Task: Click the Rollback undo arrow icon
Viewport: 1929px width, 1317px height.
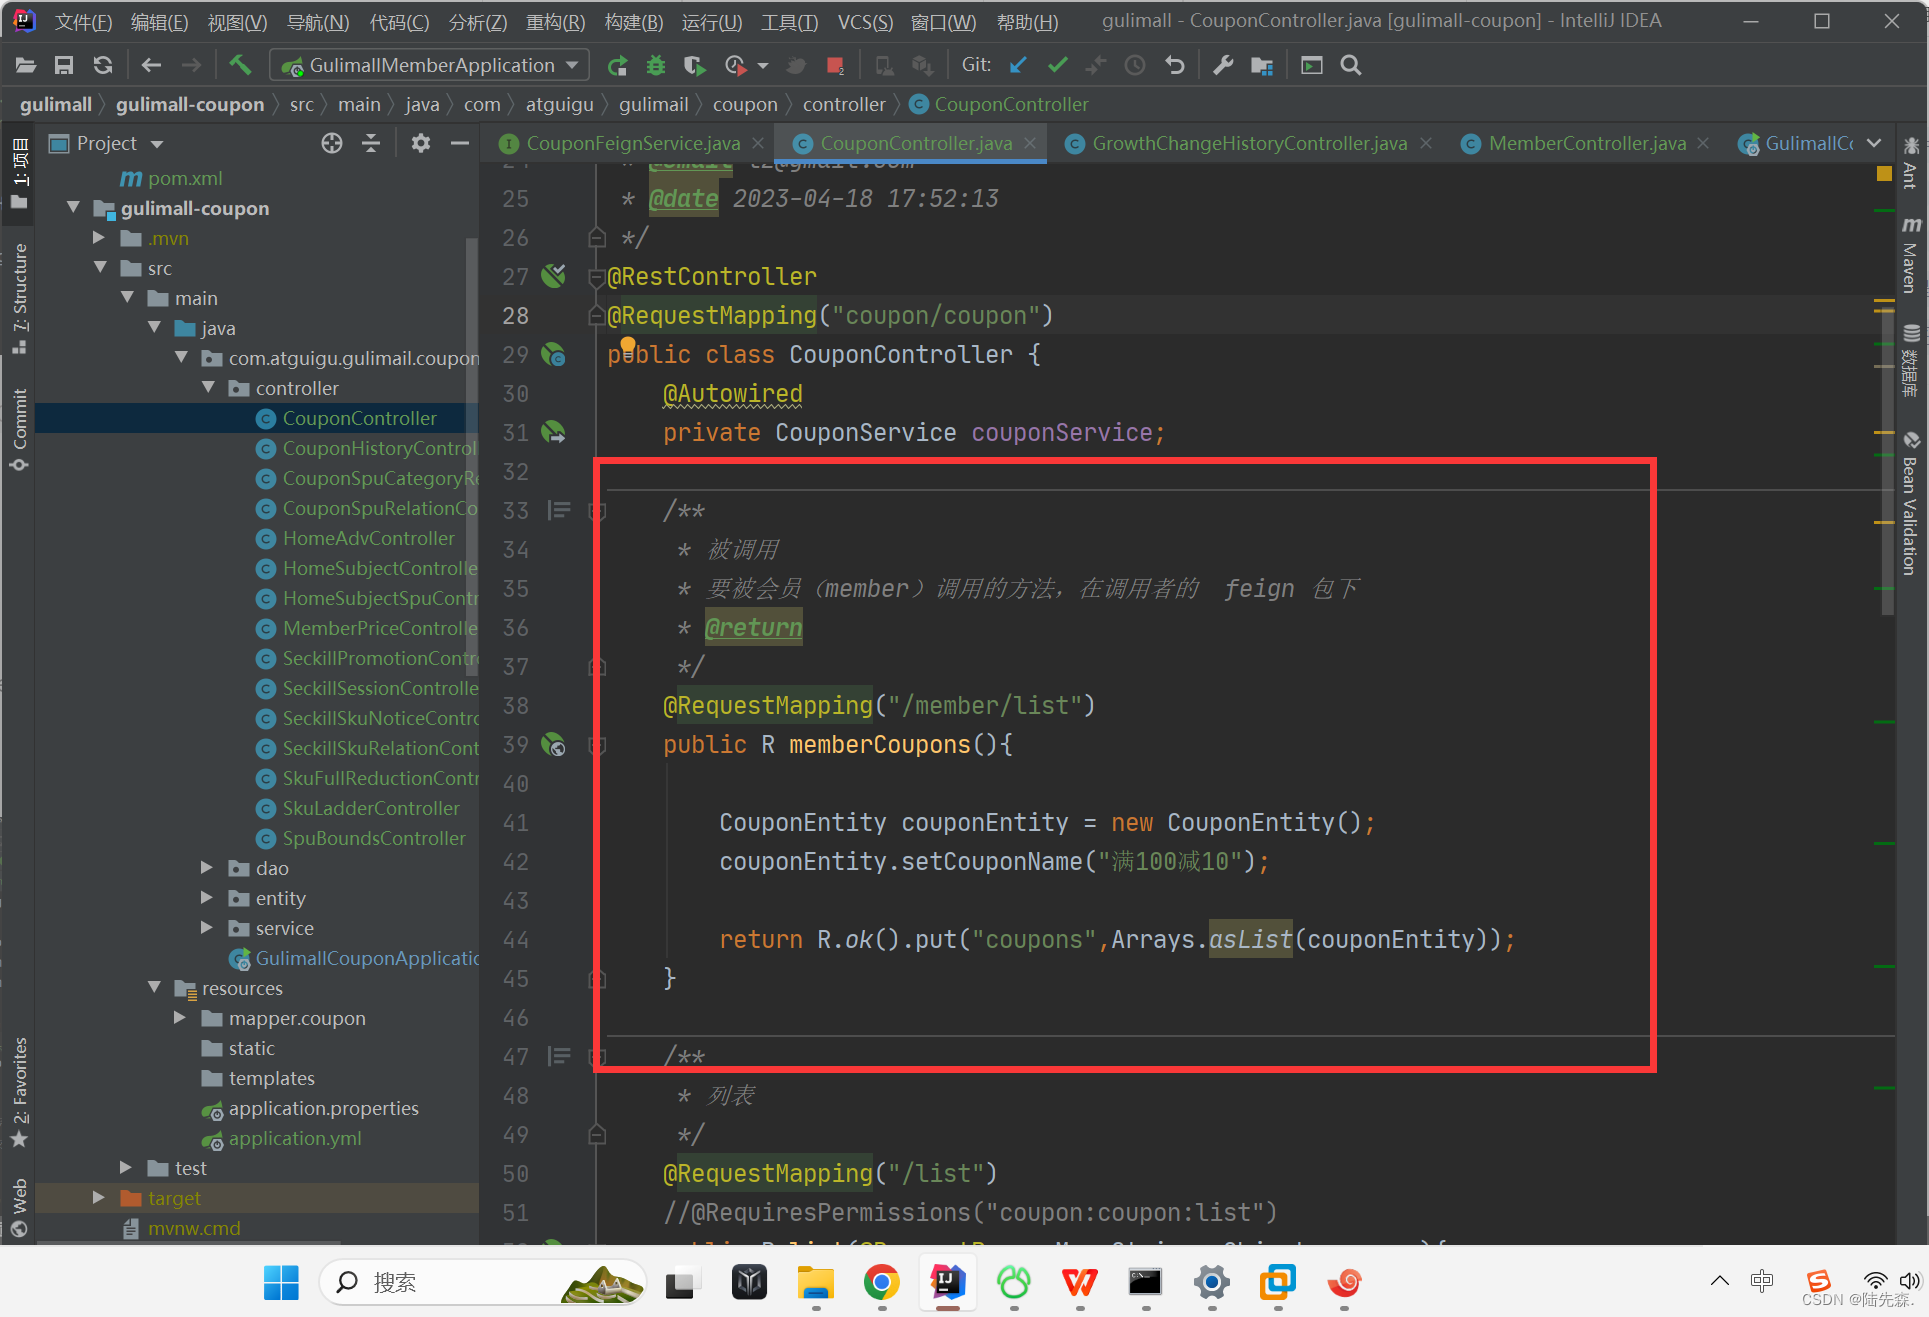Action: pos(1175,65)
